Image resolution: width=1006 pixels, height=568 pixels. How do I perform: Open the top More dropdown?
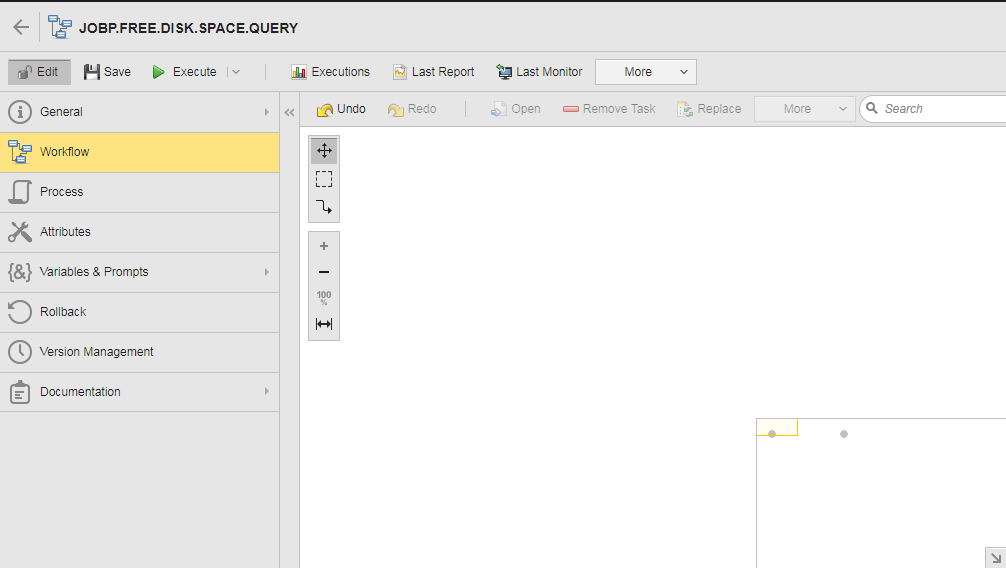click(645, 72)
